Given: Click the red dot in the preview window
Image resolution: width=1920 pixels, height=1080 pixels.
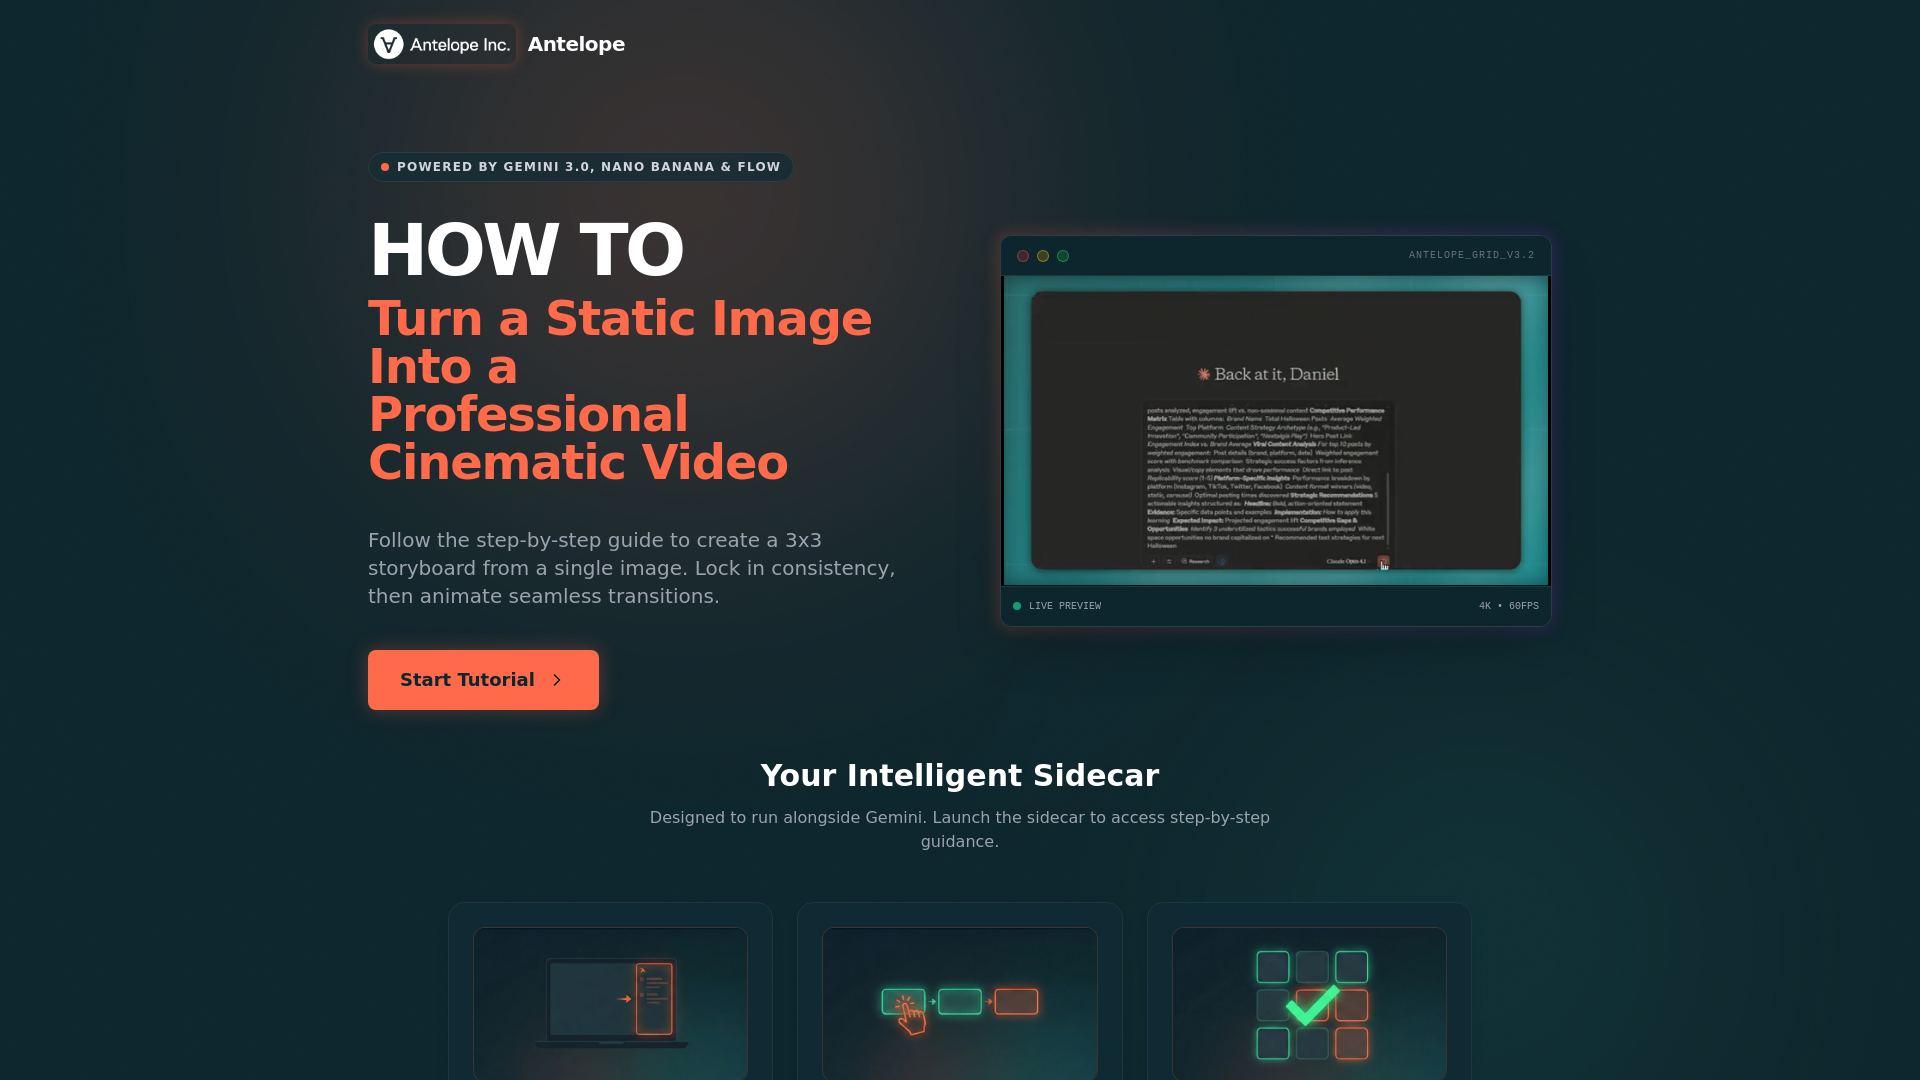Looking at the screenshot, I should point(1023,256).
